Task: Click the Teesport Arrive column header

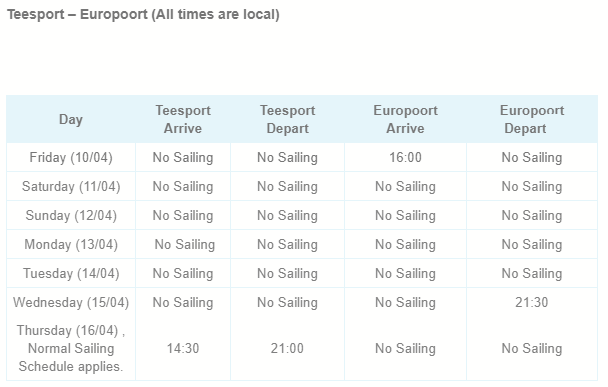Action: click(x=183, y=119)
